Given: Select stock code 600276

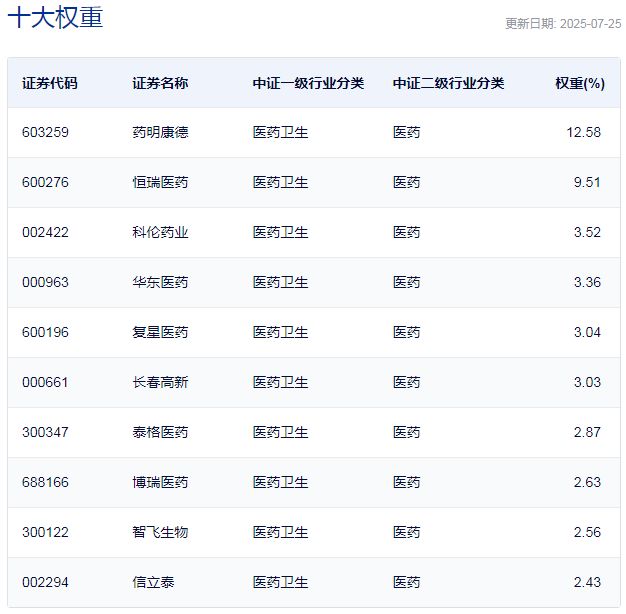Looking at the screenshot, I should [45, 182].
